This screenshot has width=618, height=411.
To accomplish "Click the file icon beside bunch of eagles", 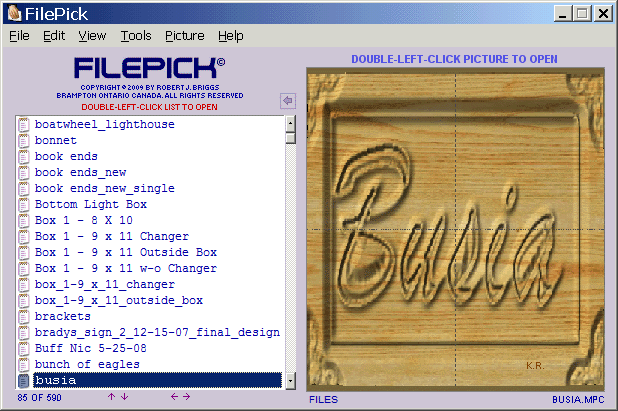I will [x=24, y=365].
